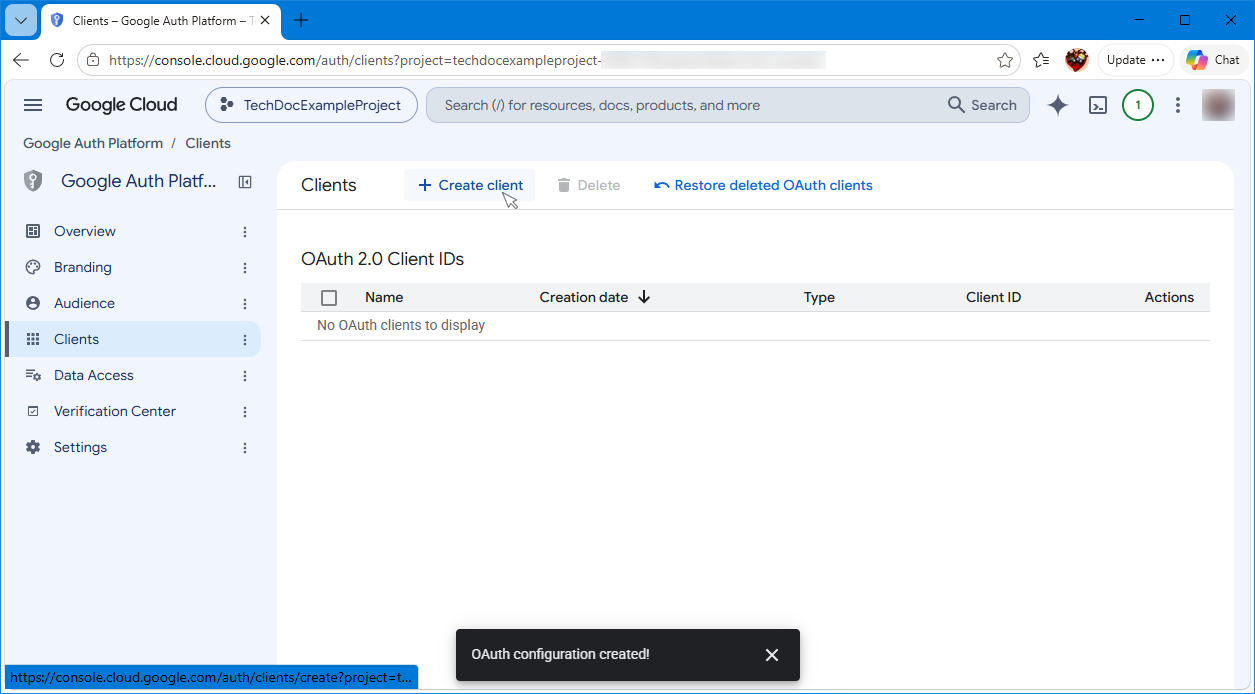Open the browser favorites list icon
Screen dimensions: 1255x694
(1041, 60)
